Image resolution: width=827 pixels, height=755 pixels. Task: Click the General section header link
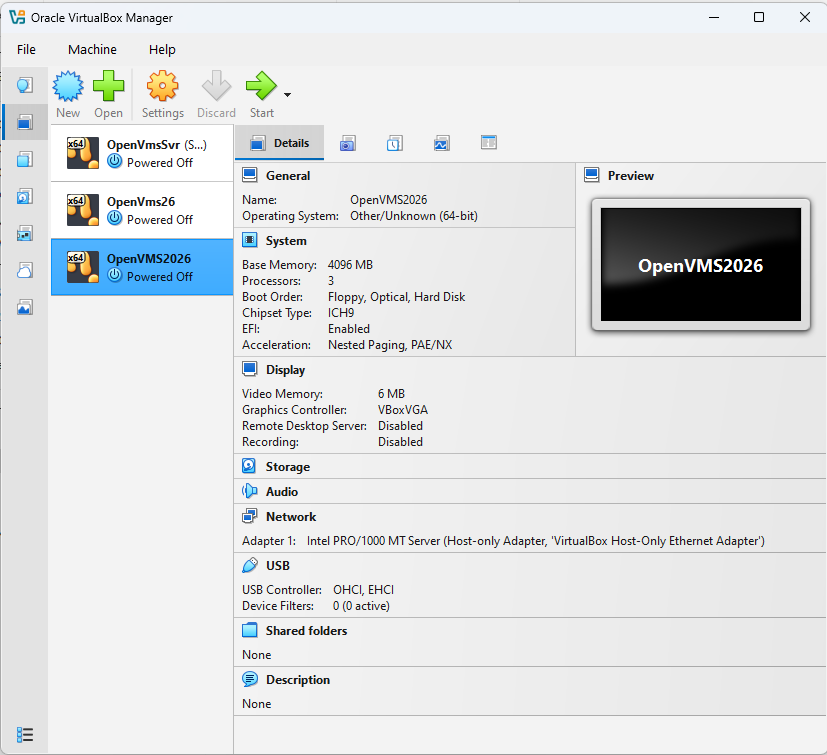click(x=287, y=176)
